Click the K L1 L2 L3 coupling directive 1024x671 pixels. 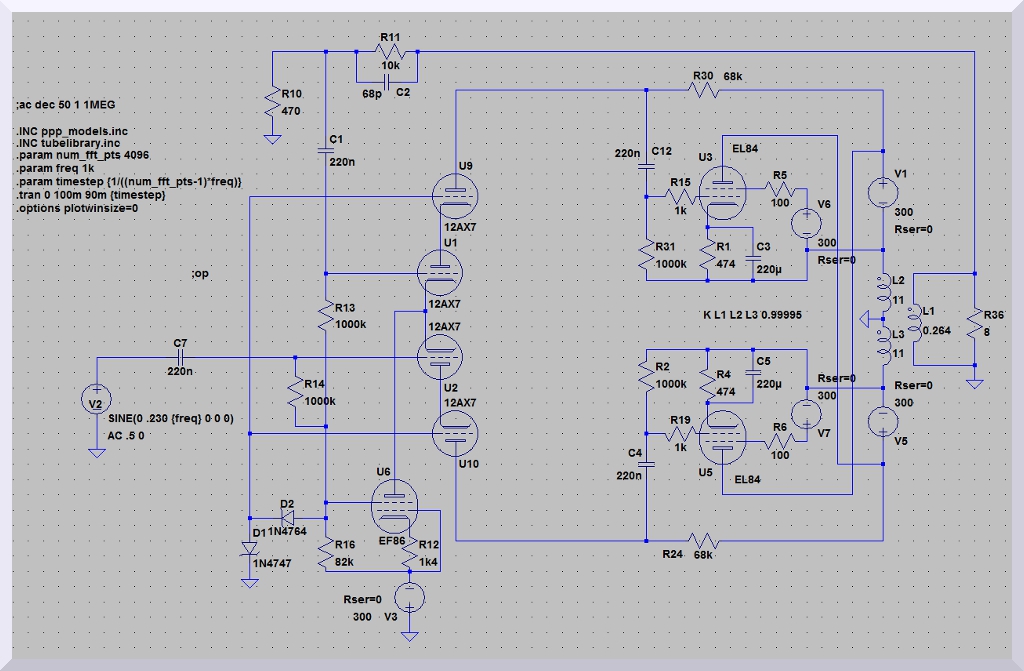[x=753, y=315]
